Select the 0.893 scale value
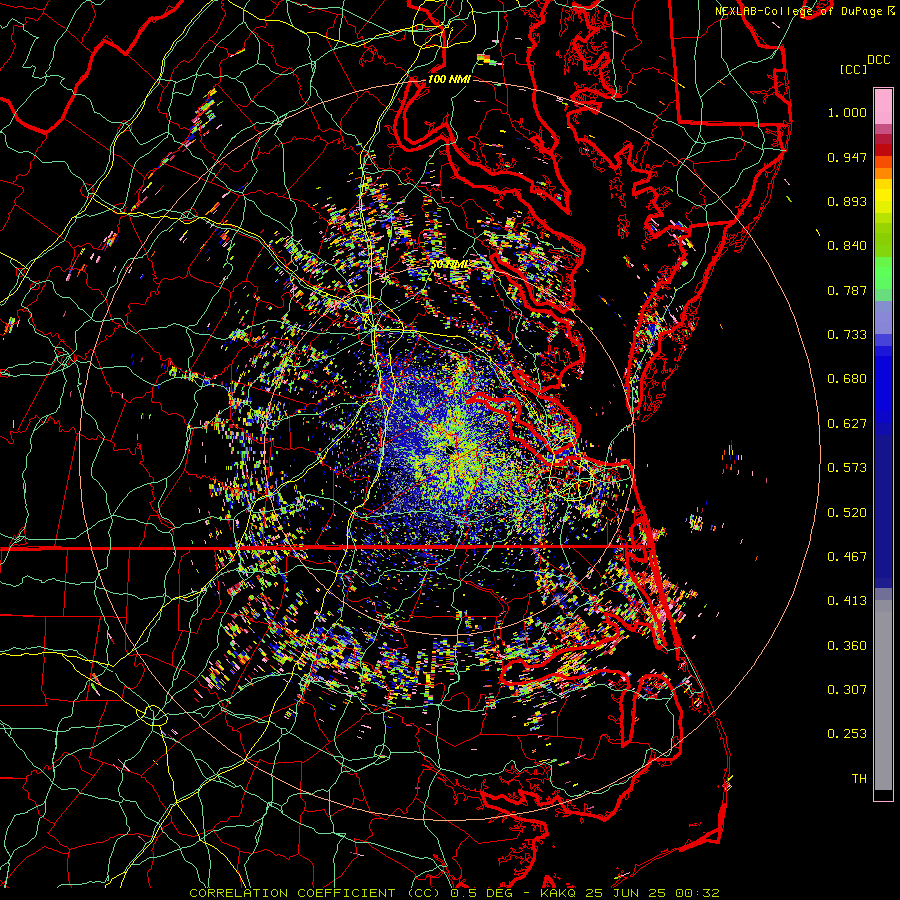Viewport: 900px width, 900px height. point(847,201)
